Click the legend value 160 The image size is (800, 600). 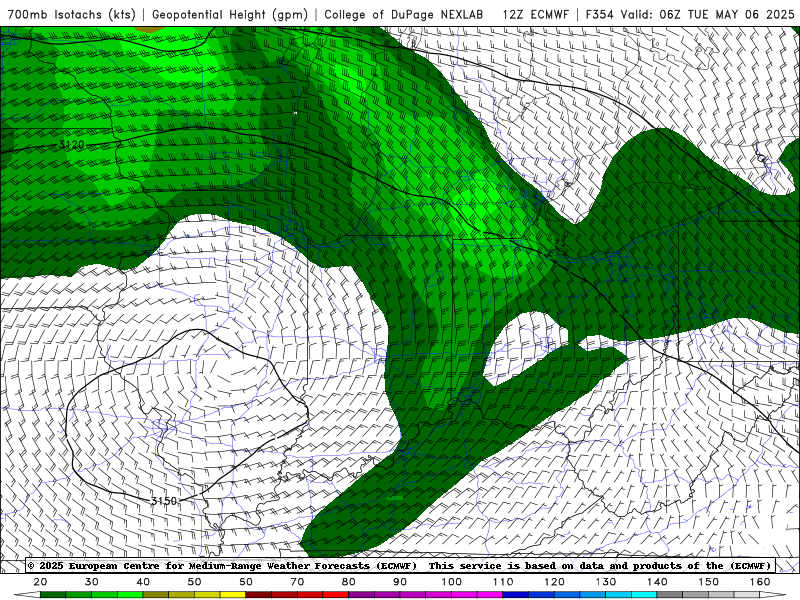(760, 582)
